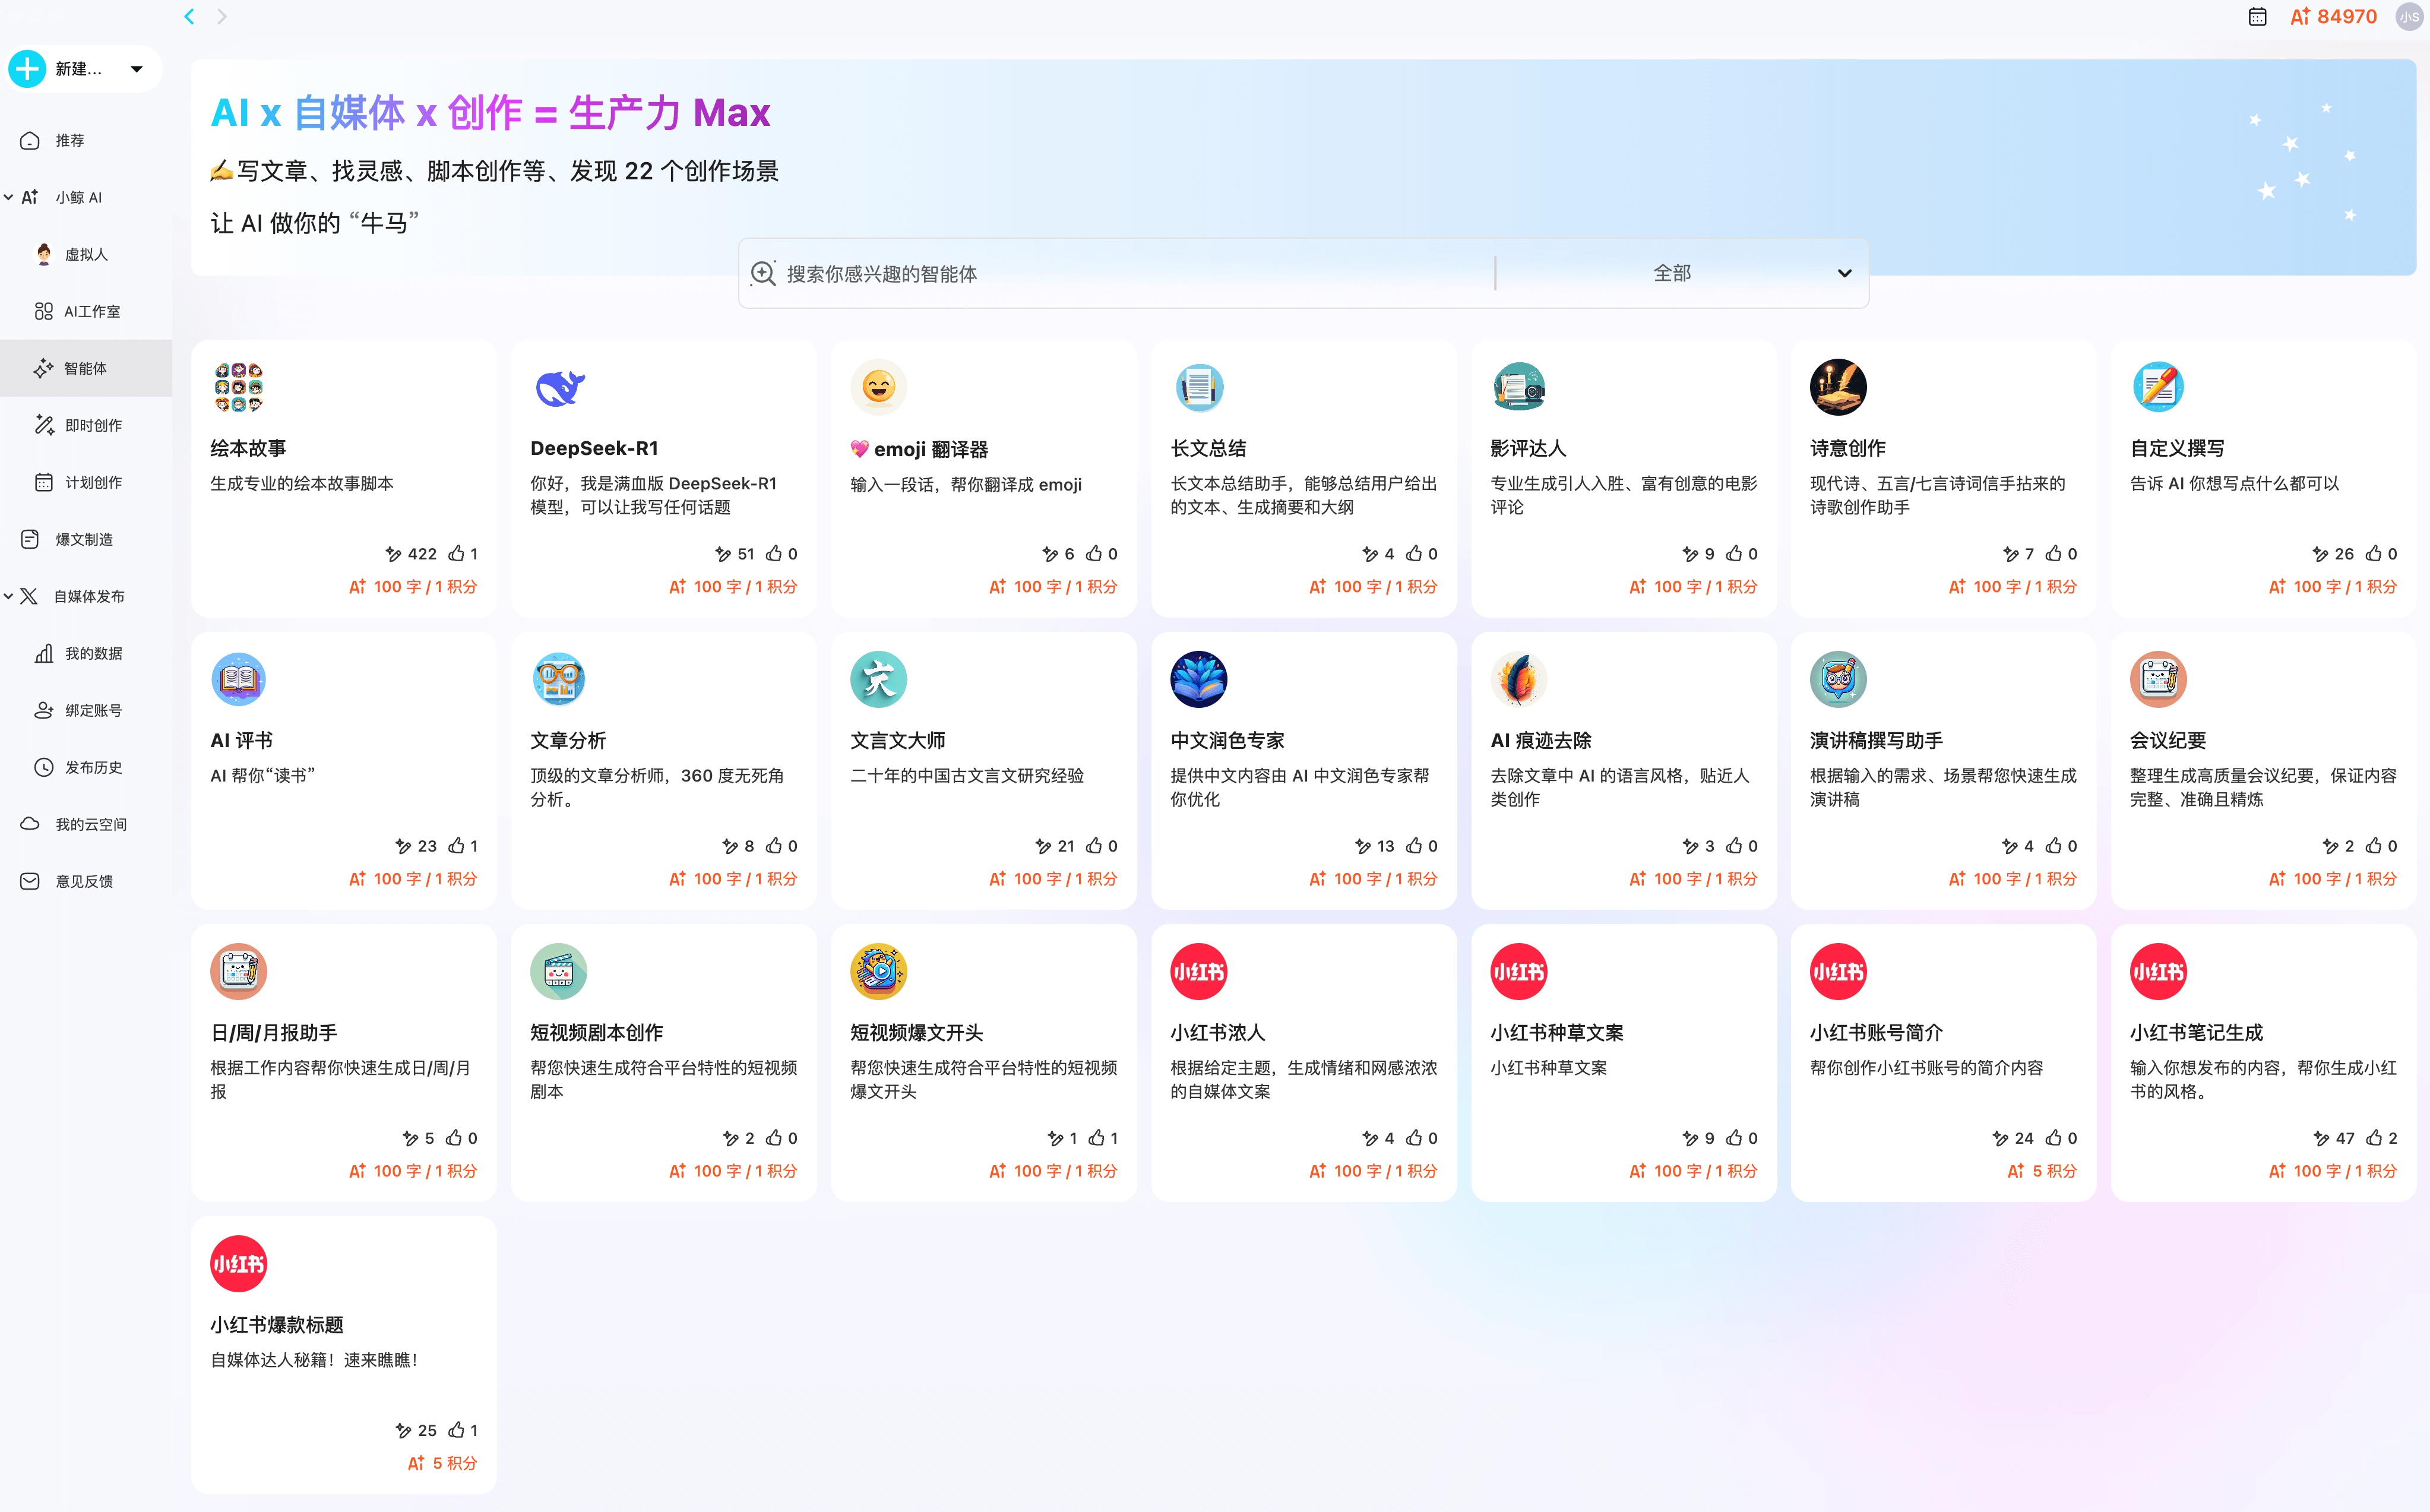
Task: Open 即时创作 in the sidebar
Action: (93, 425)
